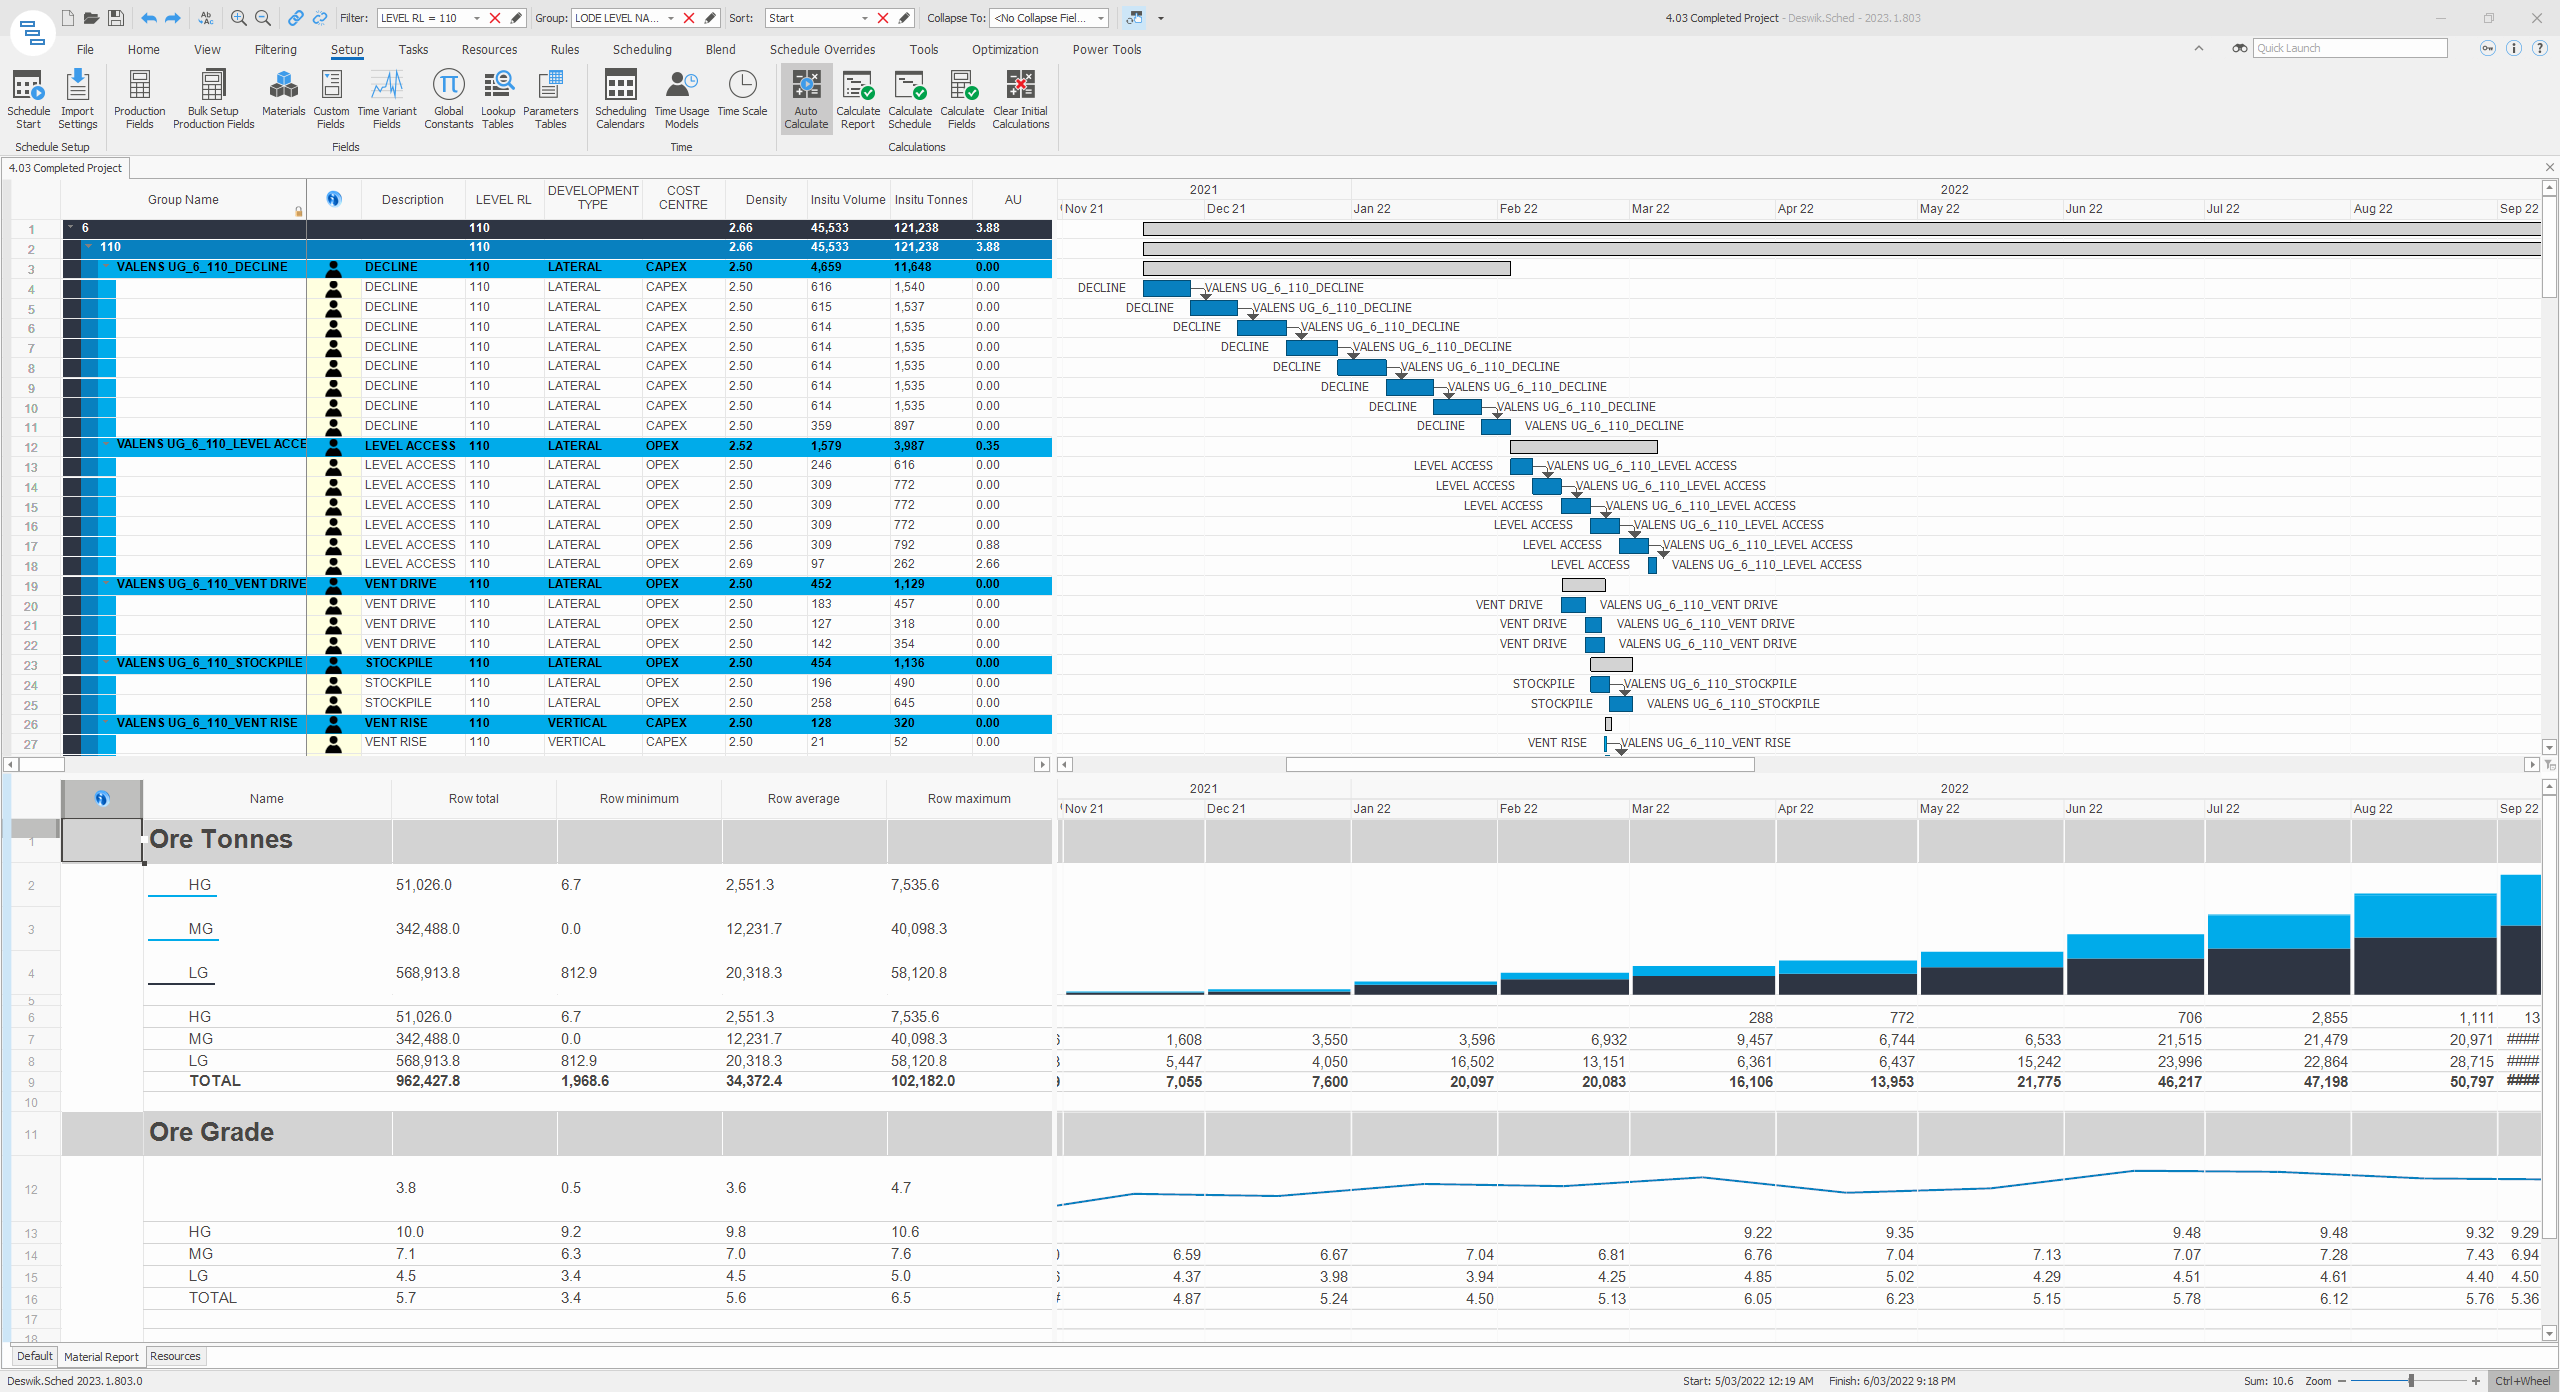Collapse the ribbon with the chevron
This screenshot has width=2560, height=1392.
click(2199, 48)
